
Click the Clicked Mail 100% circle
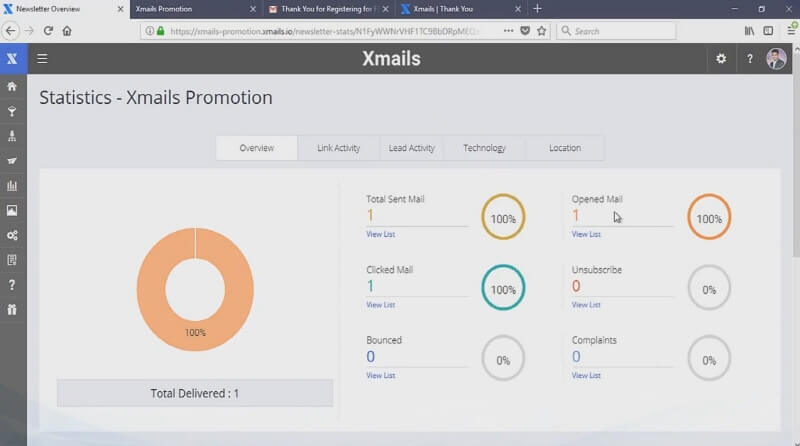coord(503,288)
